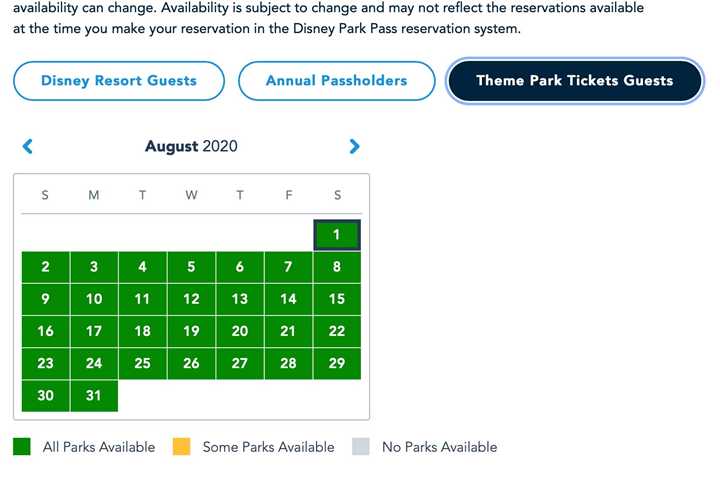720x480 pixels.
Task: Click the August 2020 month heading
Action: 191,147
